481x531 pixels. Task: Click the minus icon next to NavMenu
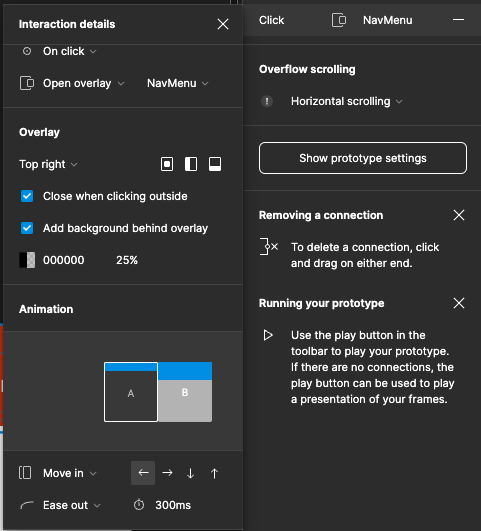(x=458, y=20)
